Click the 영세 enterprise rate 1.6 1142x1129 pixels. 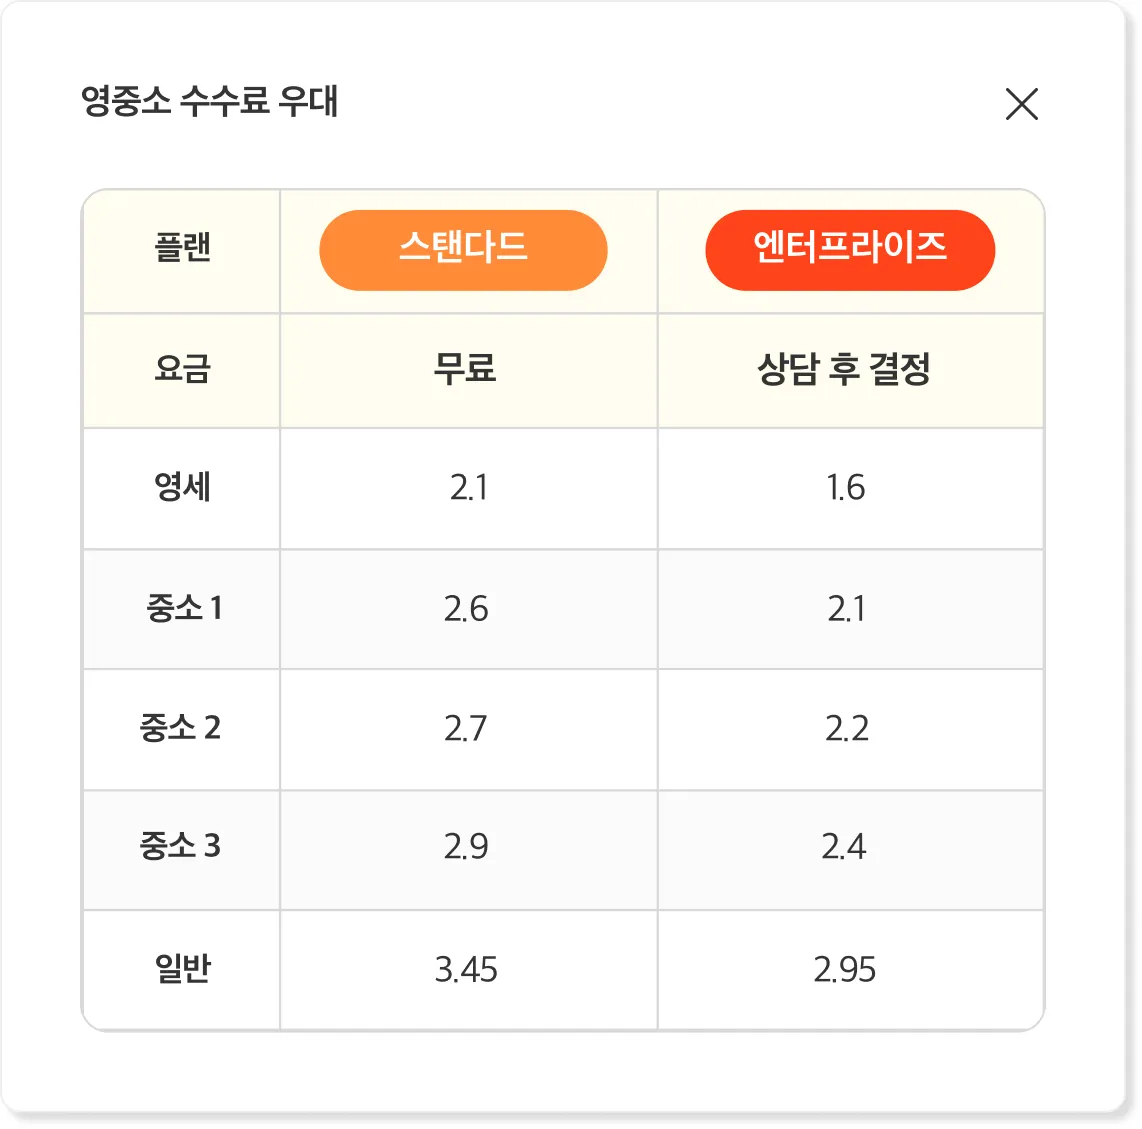846,487
